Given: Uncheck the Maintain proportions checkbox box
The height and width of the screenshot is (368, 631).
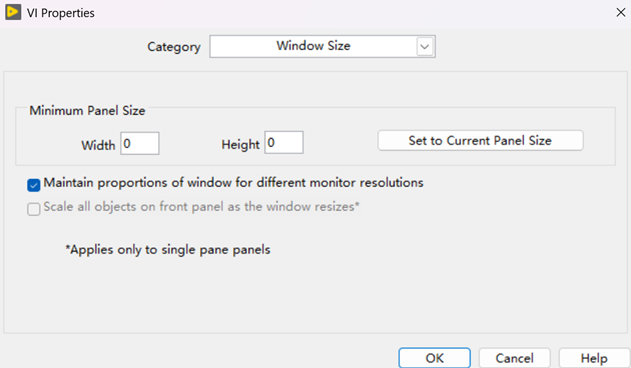Looking at the screenshot, I should (34, 185).
